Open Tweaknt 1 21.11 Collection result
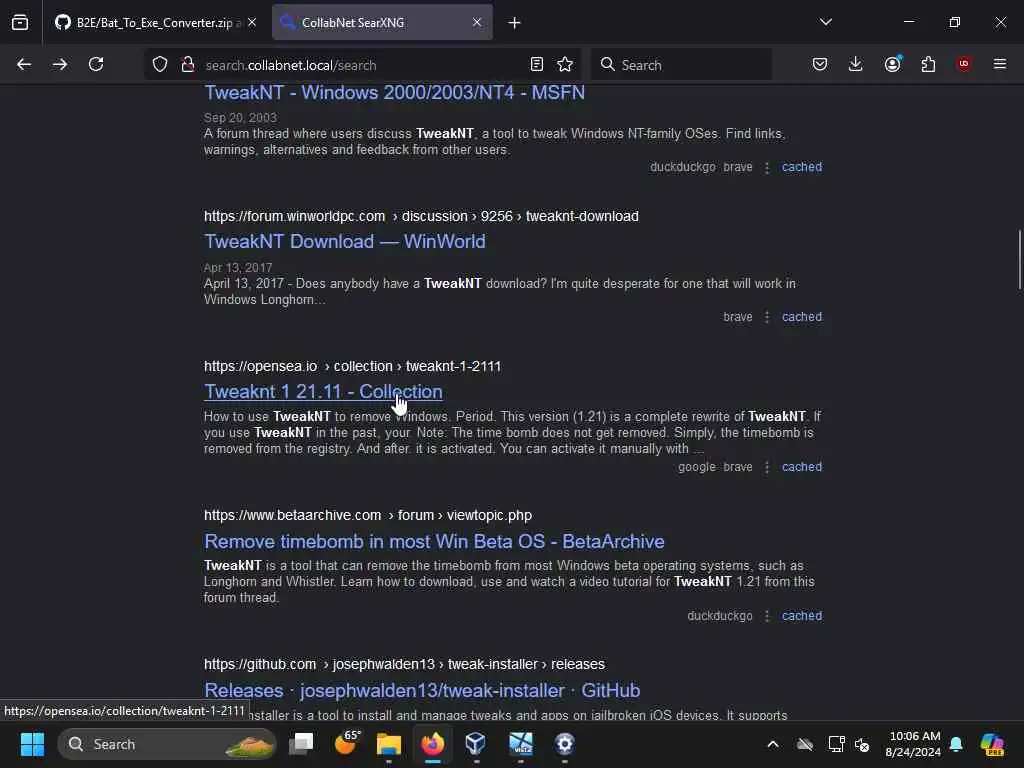The height and width of the screenshot is (768, 1024). (x=323, y=392)
